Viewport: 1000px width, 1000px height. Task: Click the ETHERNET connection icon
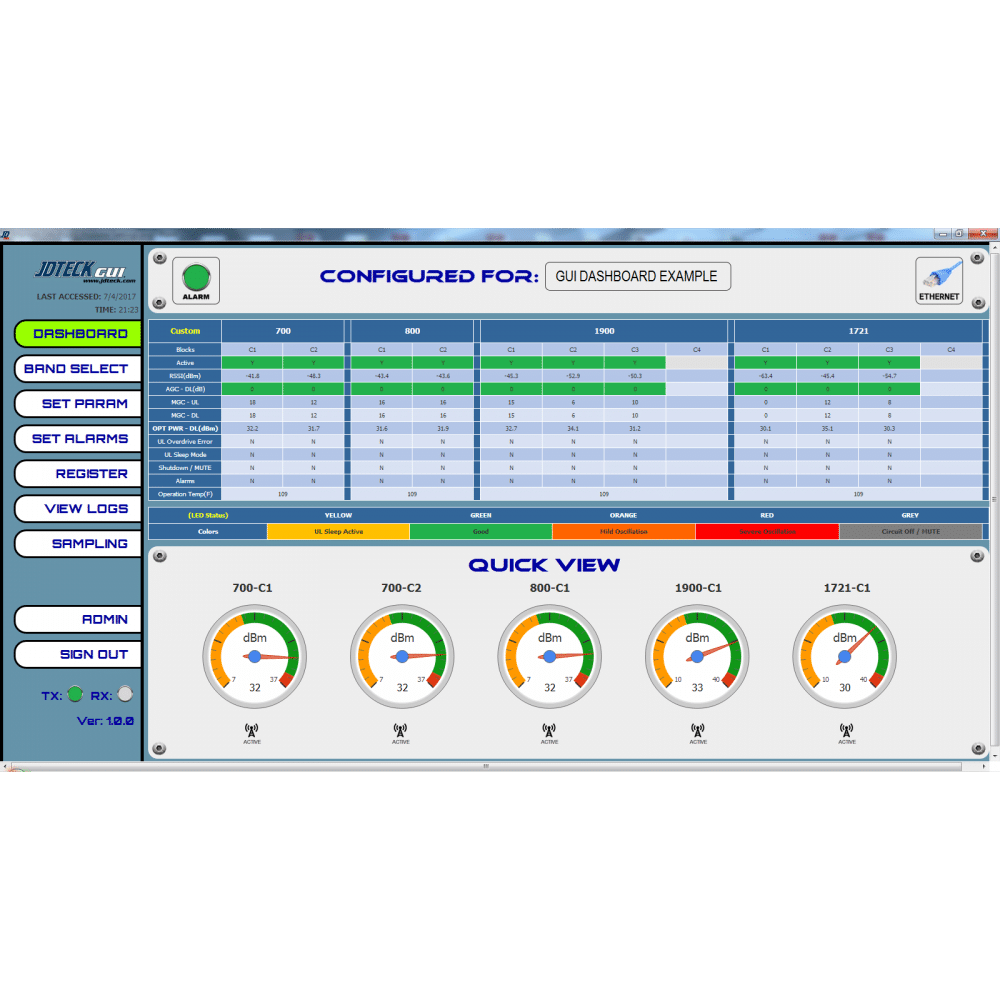point(939,280)
